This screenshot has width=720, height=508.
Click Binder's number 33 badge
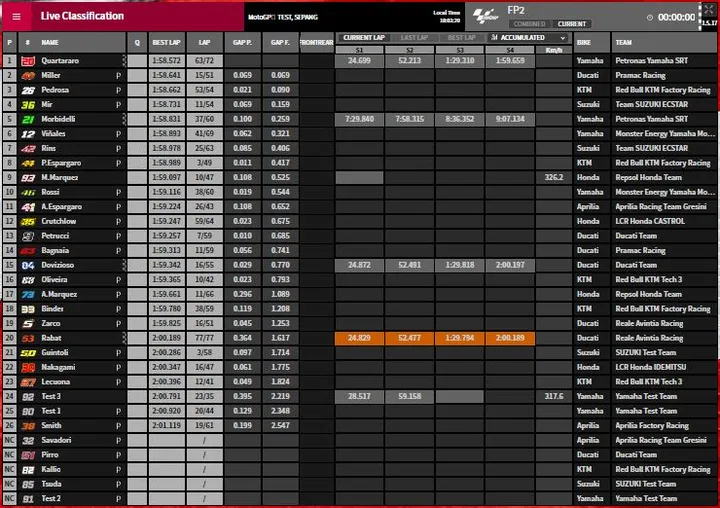click(28, 309)
